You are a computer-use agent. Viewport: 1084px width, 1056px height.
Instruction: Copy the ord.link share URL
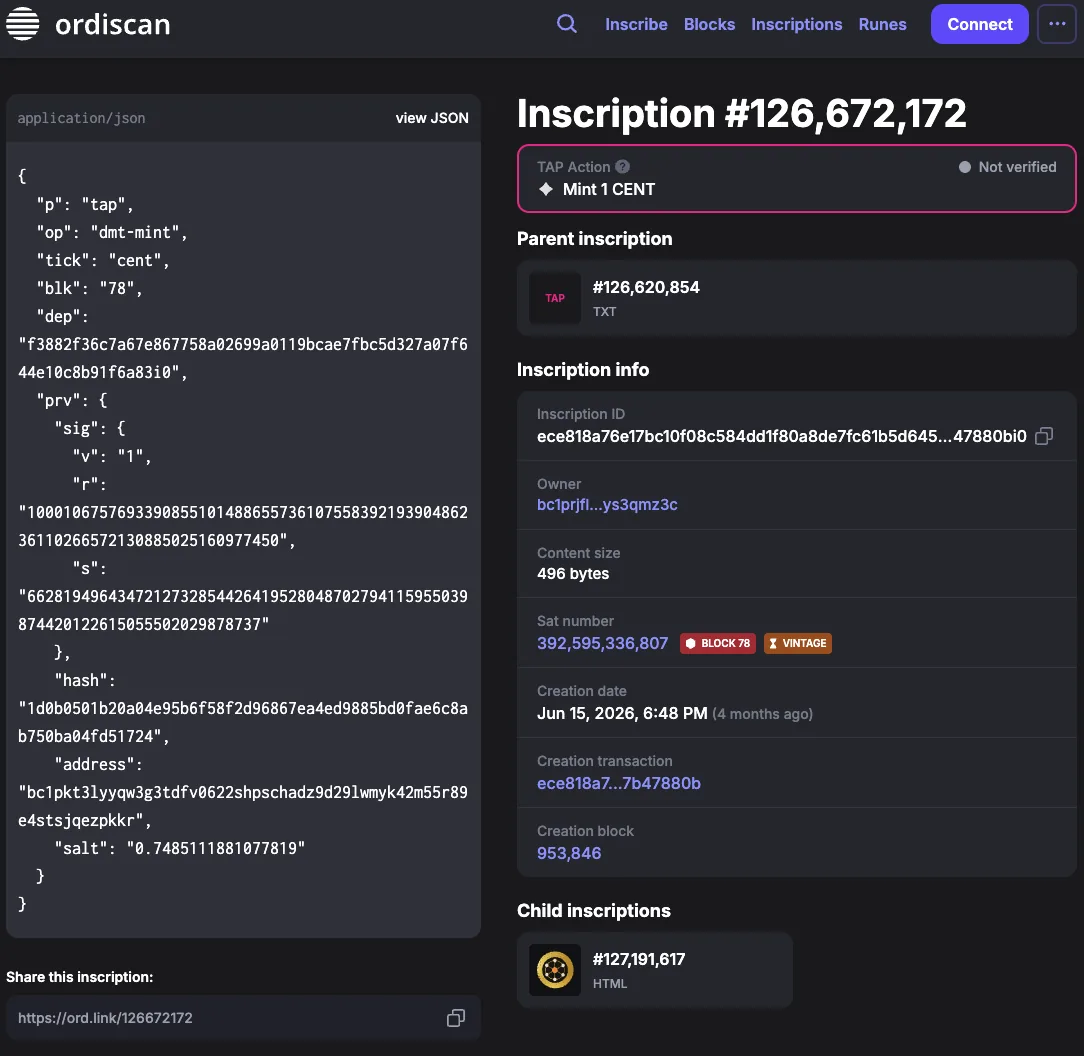pos(456,1018)
